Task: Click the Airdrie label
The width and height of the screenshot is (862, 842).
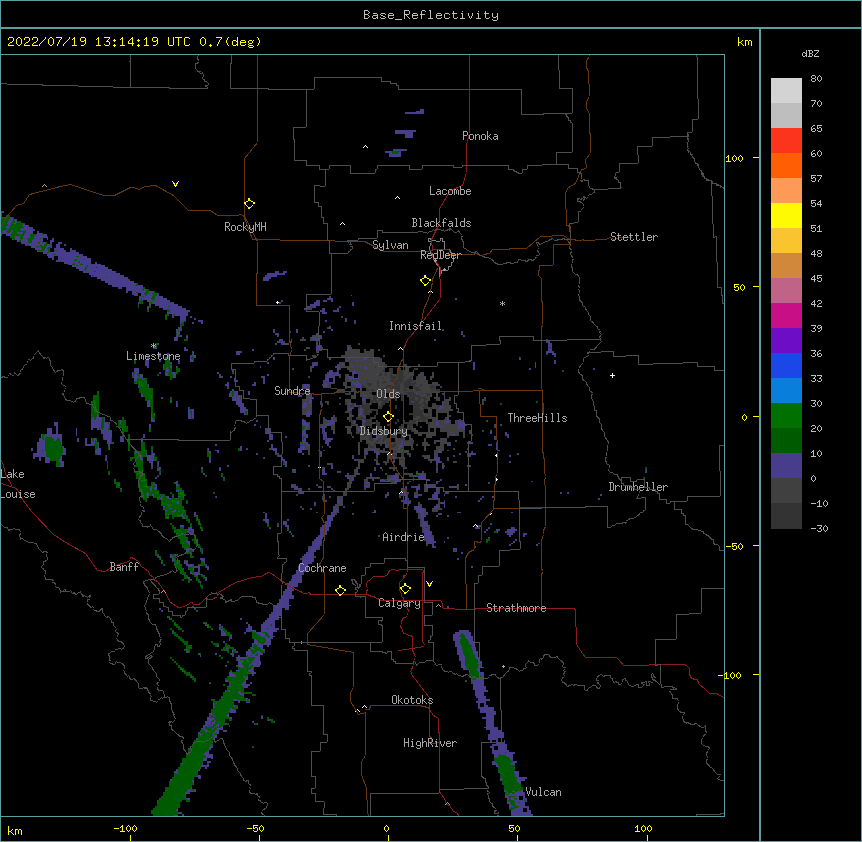Action: 403,537
